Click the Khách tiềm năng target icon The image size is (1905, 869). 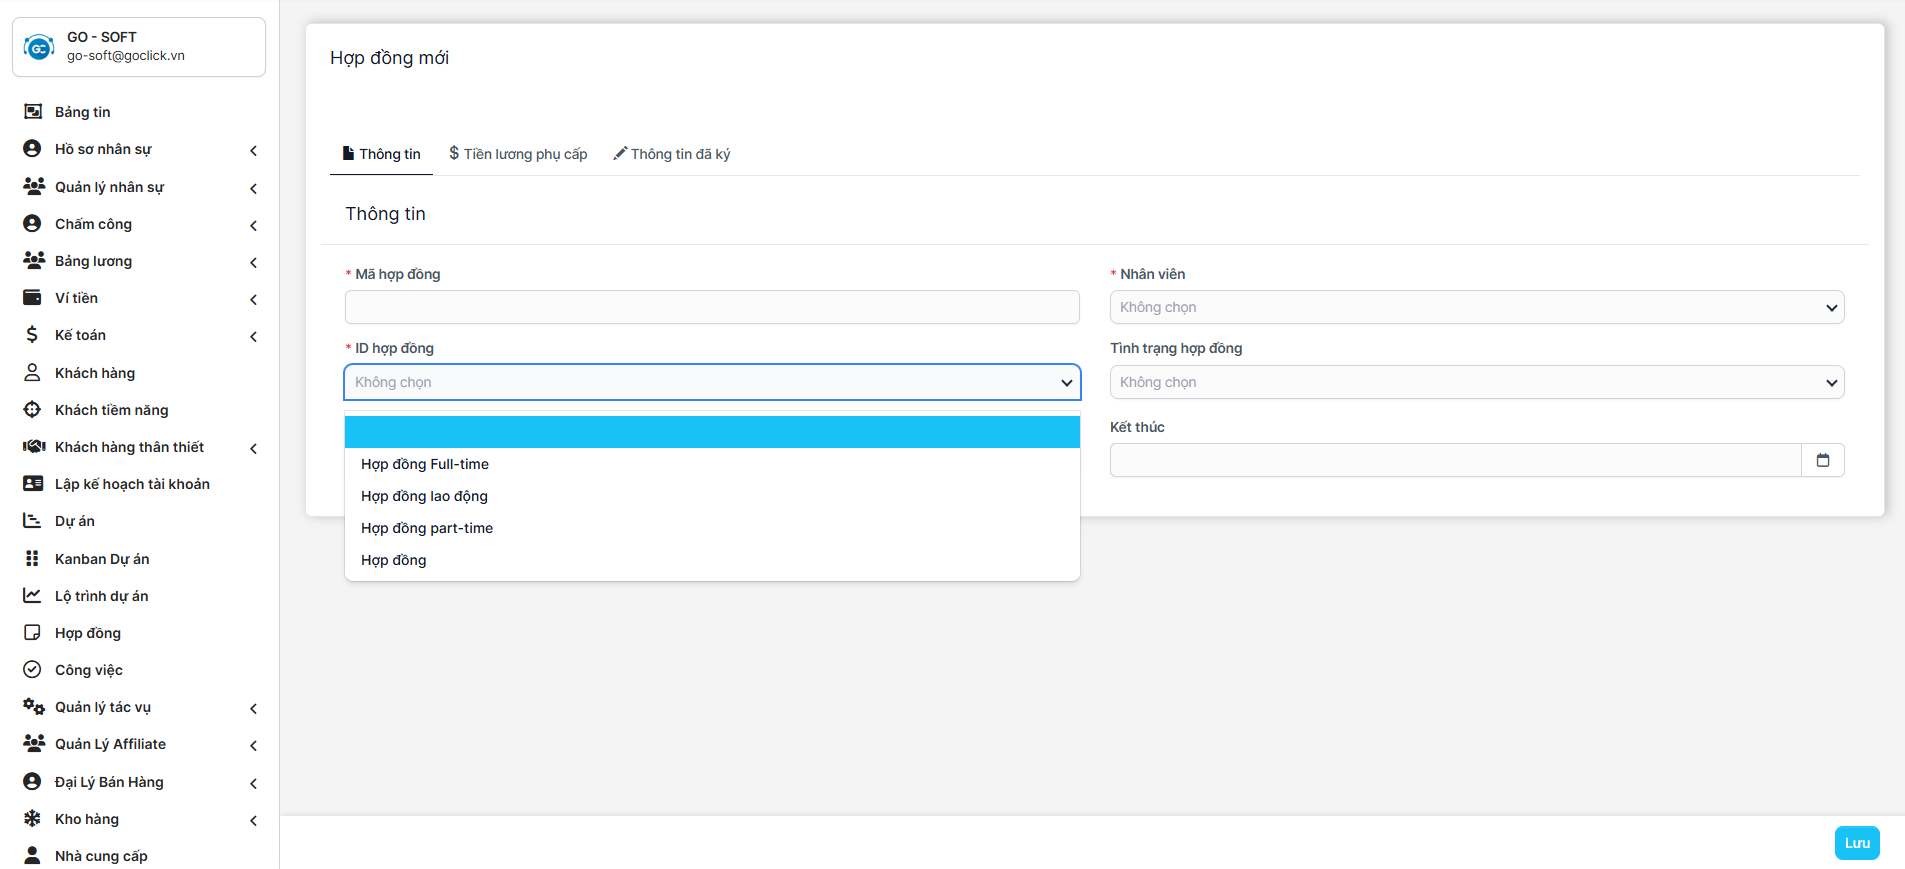(32, 410)
